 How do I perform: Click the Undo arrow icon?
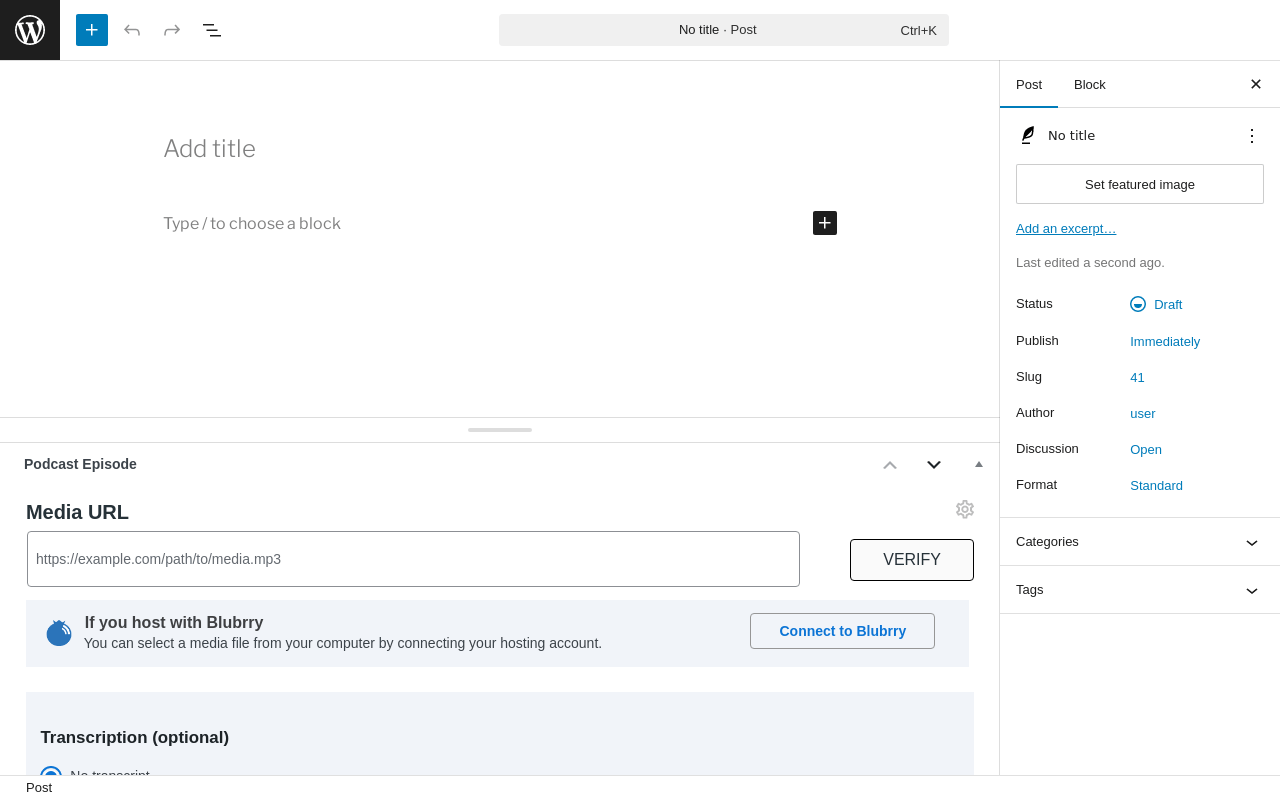click(132, 30)
